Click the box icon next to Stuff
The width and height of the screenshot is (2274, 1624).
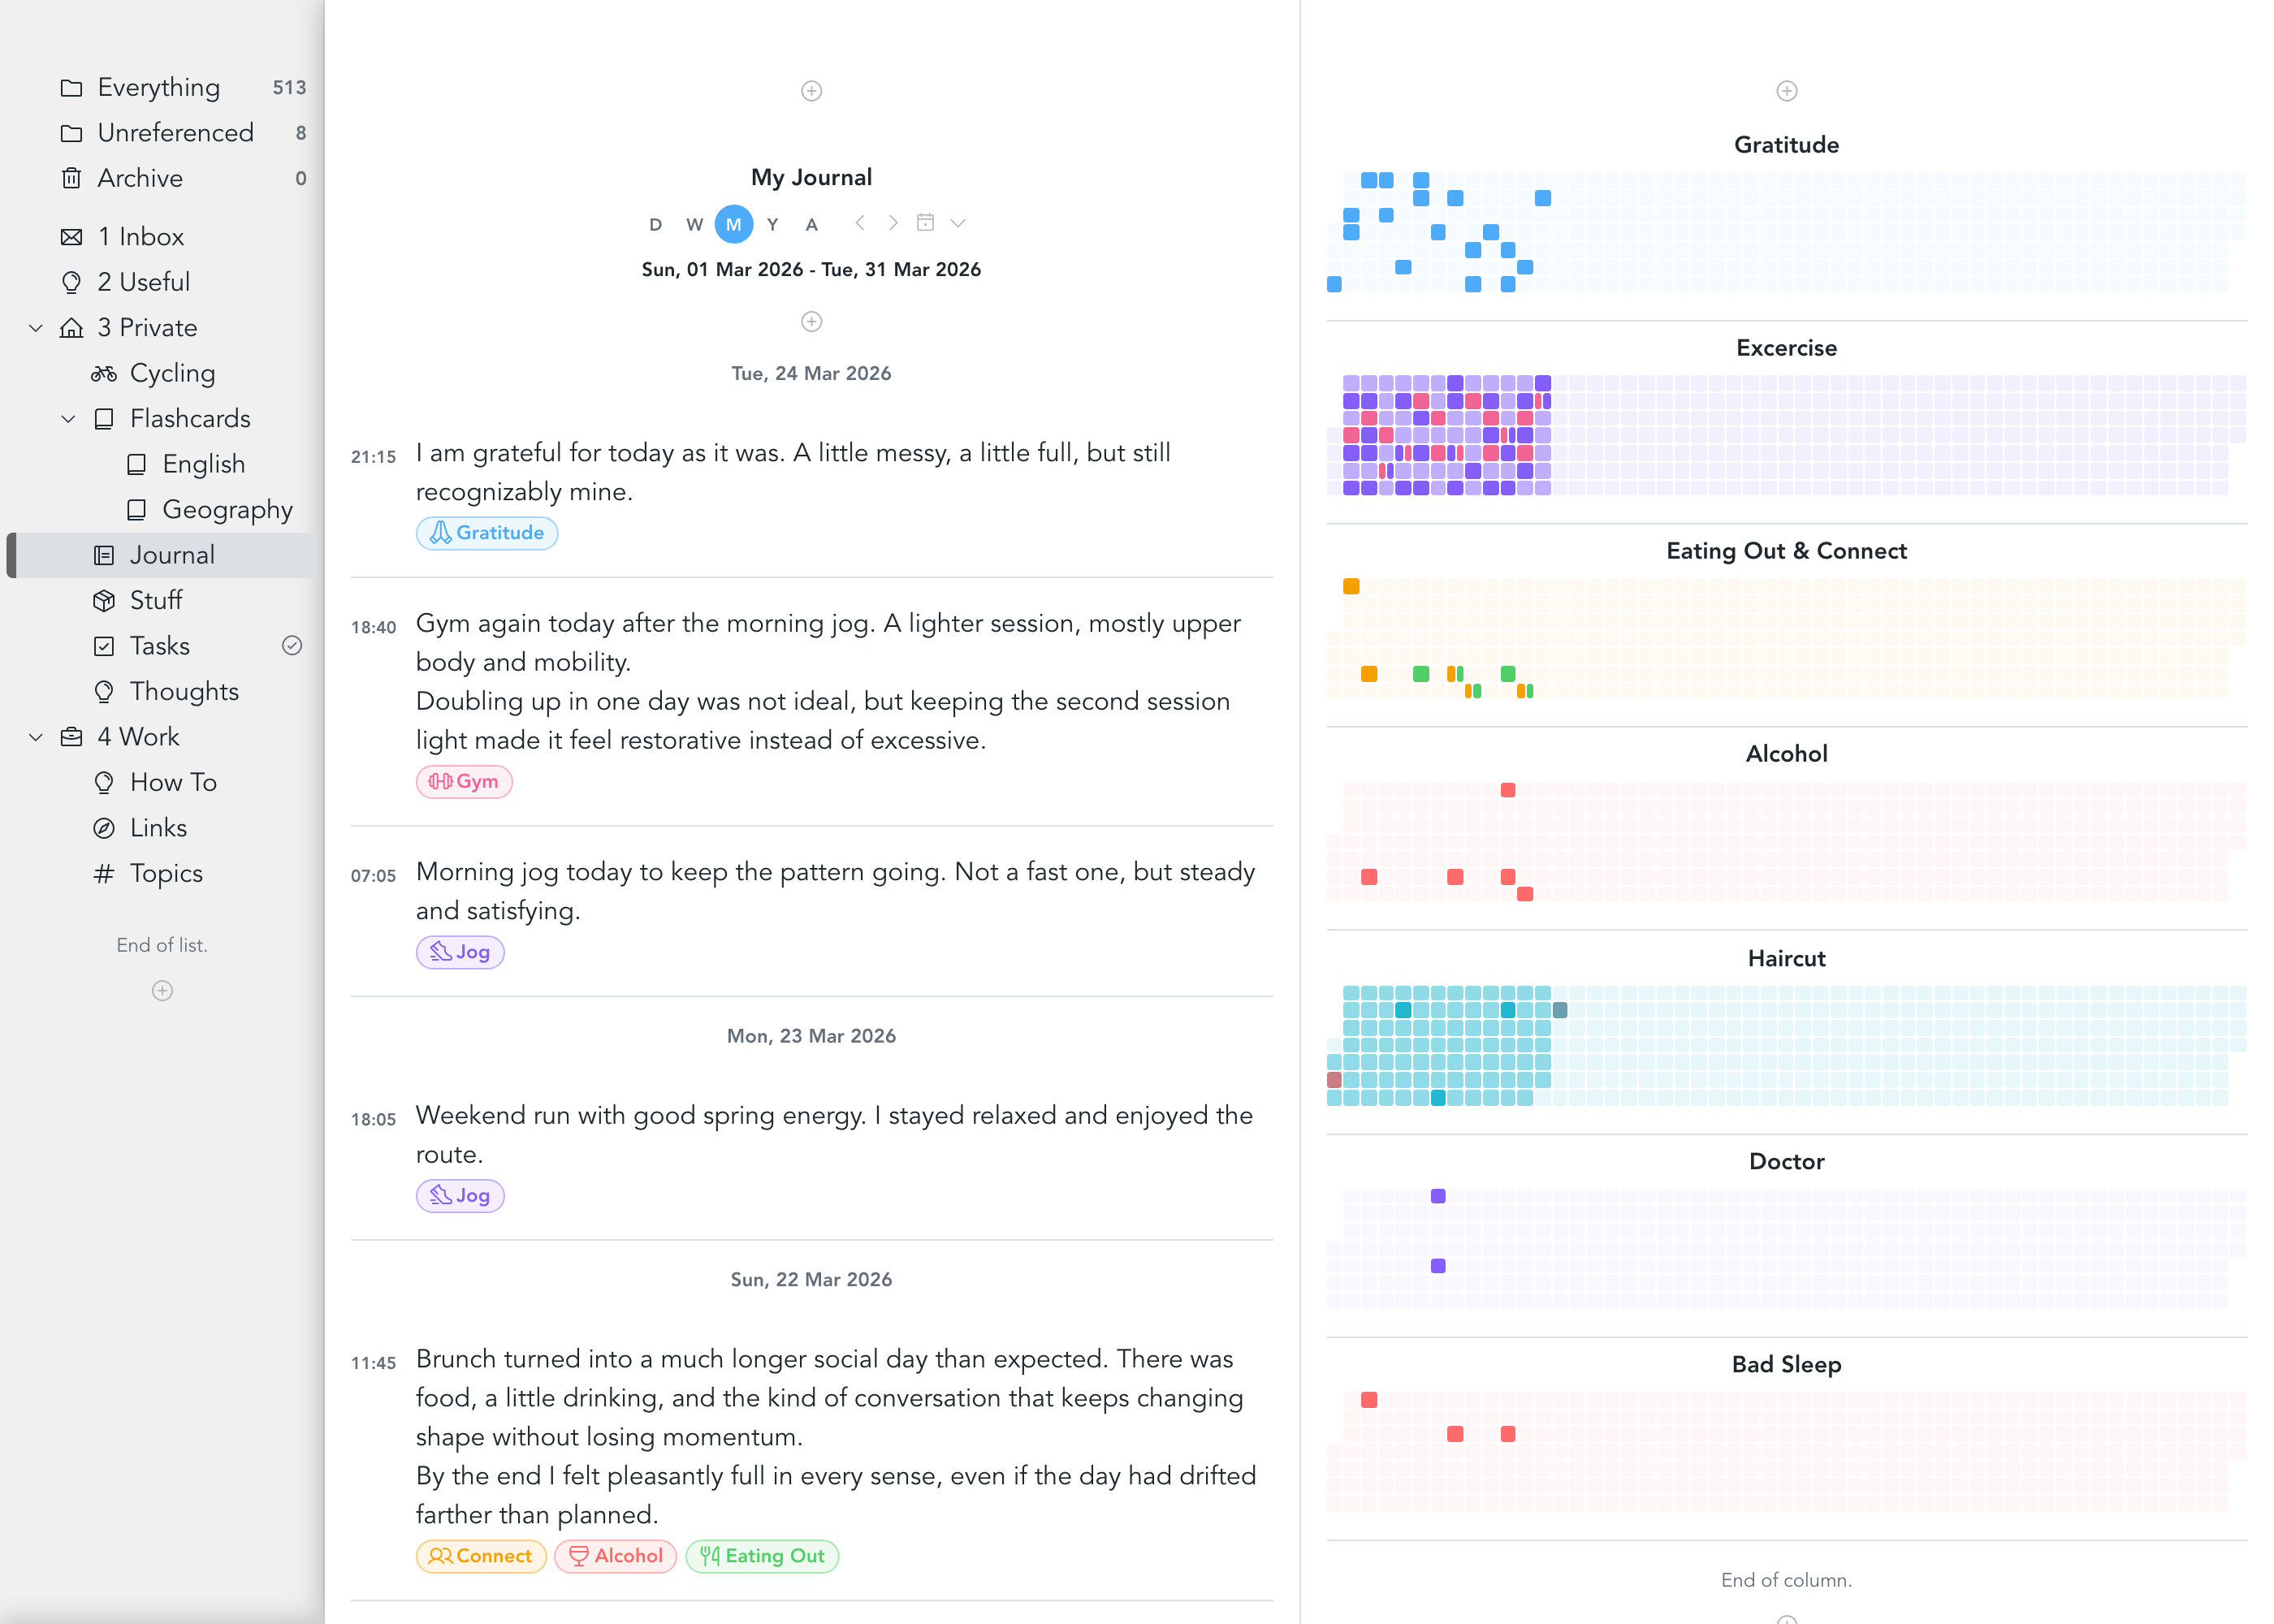pos(104,600)
